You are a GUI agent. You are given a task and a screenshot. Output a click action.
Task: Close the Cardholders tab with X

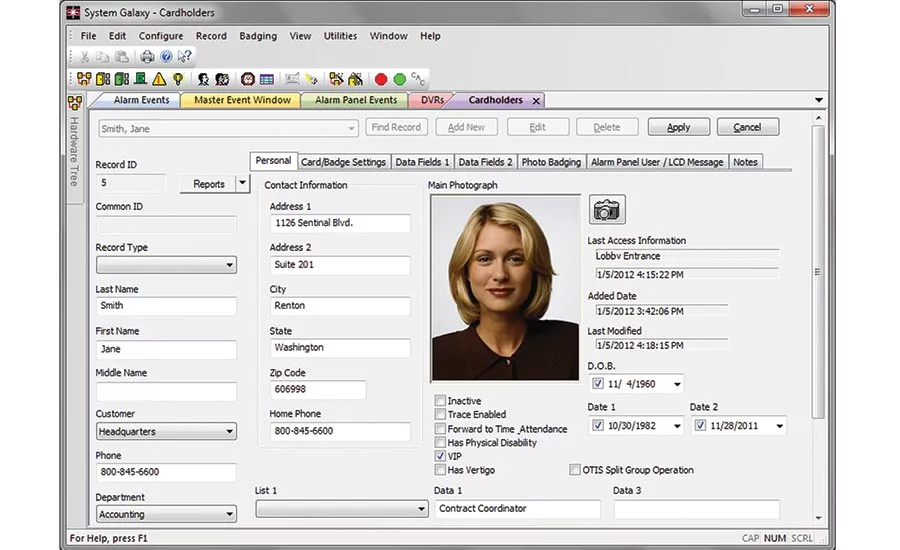point(536,101)
